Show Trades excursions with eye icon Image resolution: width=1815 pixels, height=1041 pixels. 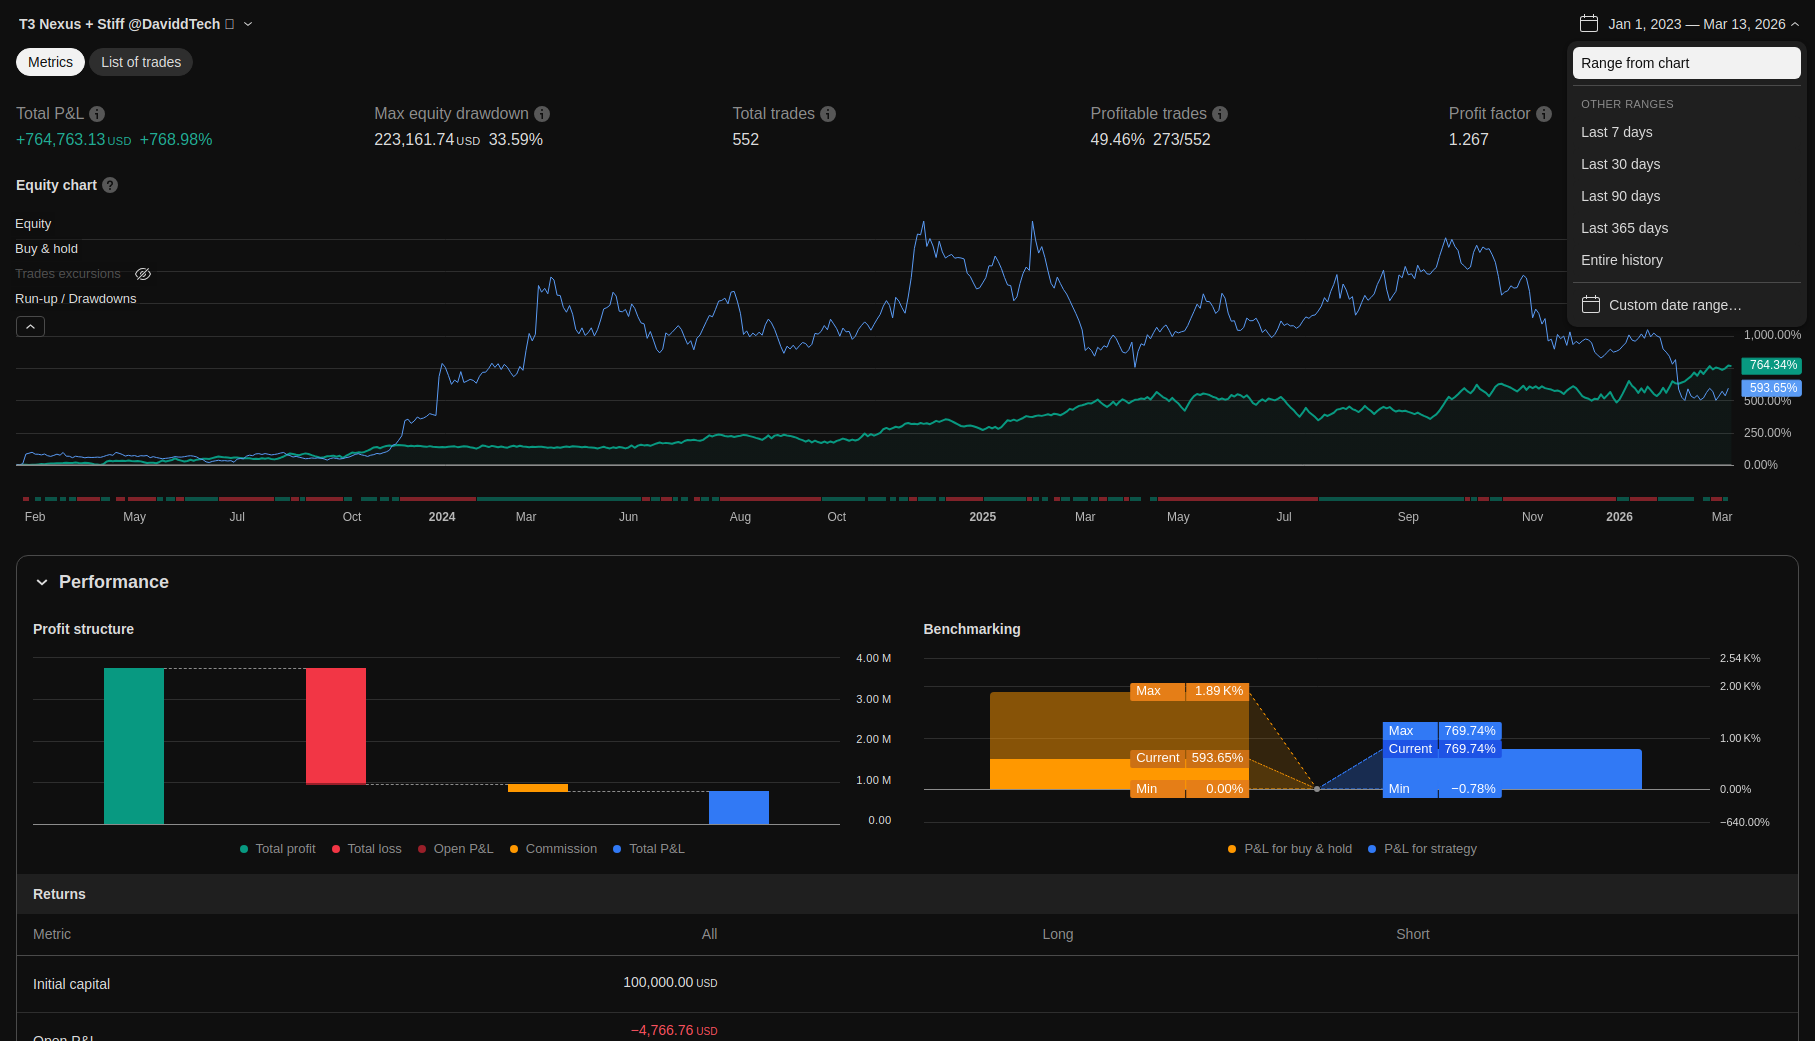point(143,274)
